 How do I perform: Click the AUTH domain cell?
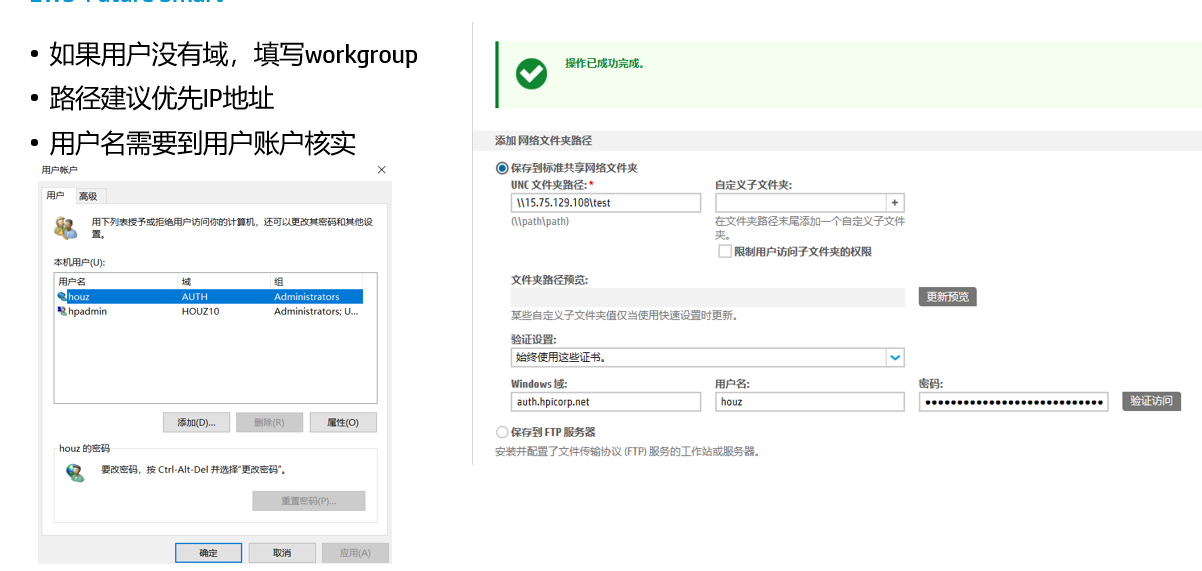pyautogui.click(x=195, y=297)
